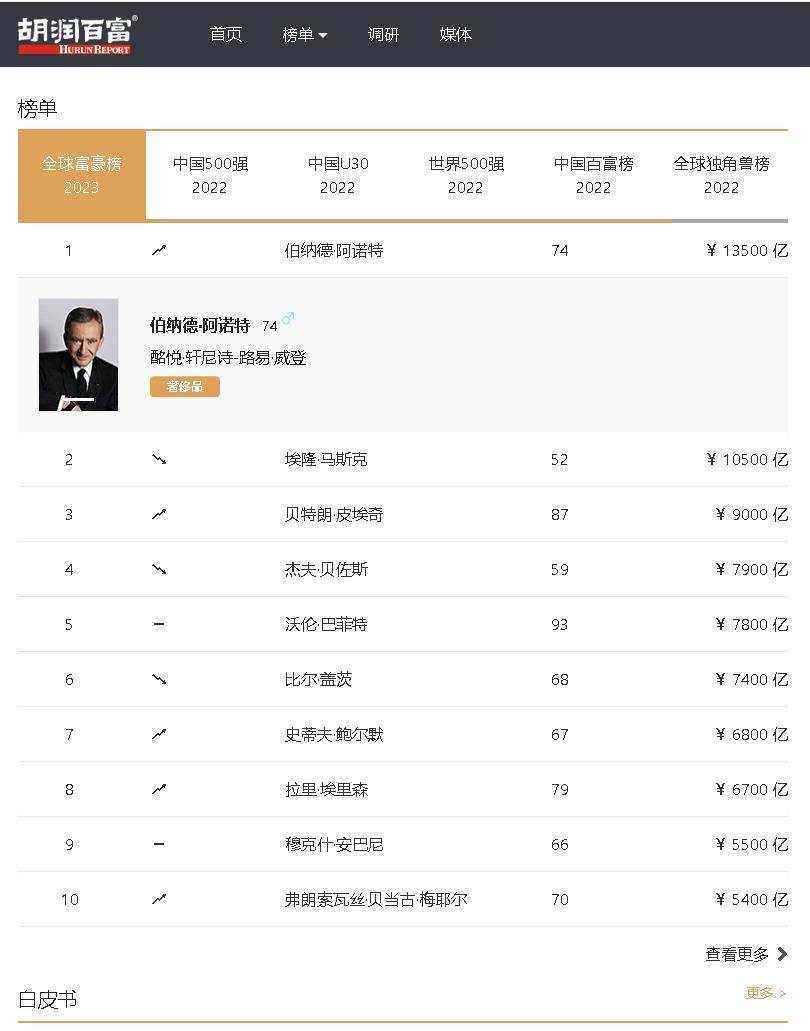Click the rising trend icon for 贝特朗·皮埃奇

pos(159,515)
